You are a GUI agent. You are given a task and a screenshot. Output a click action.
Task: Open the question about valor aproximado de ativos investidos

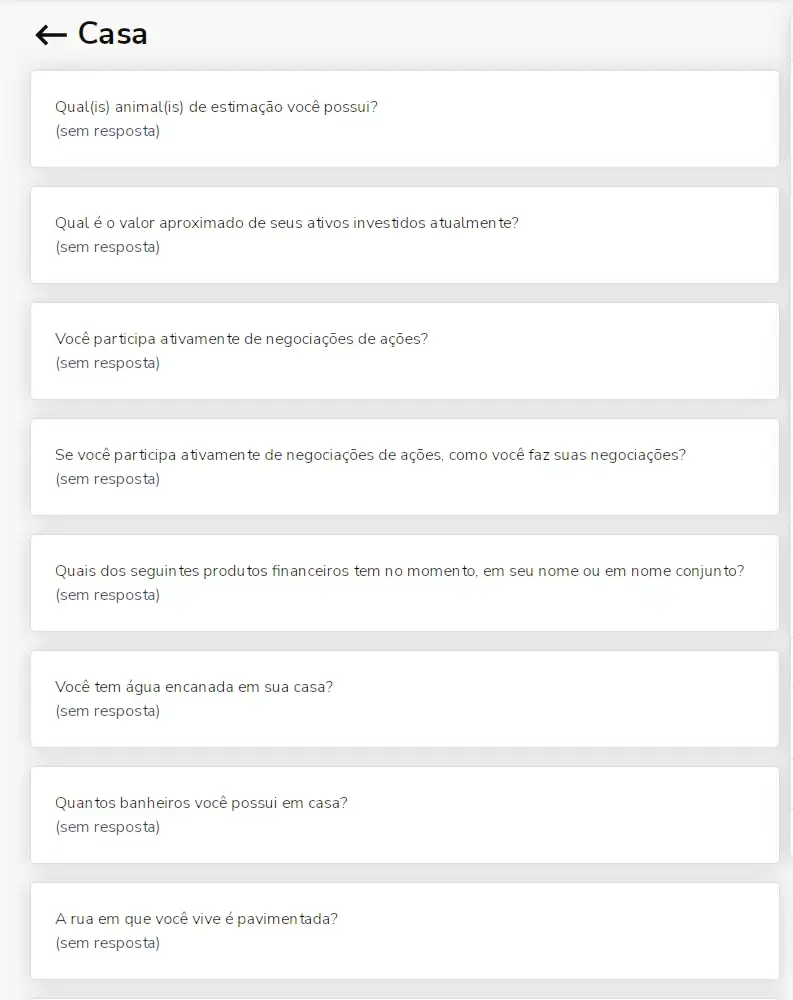[x=404, y=235]
